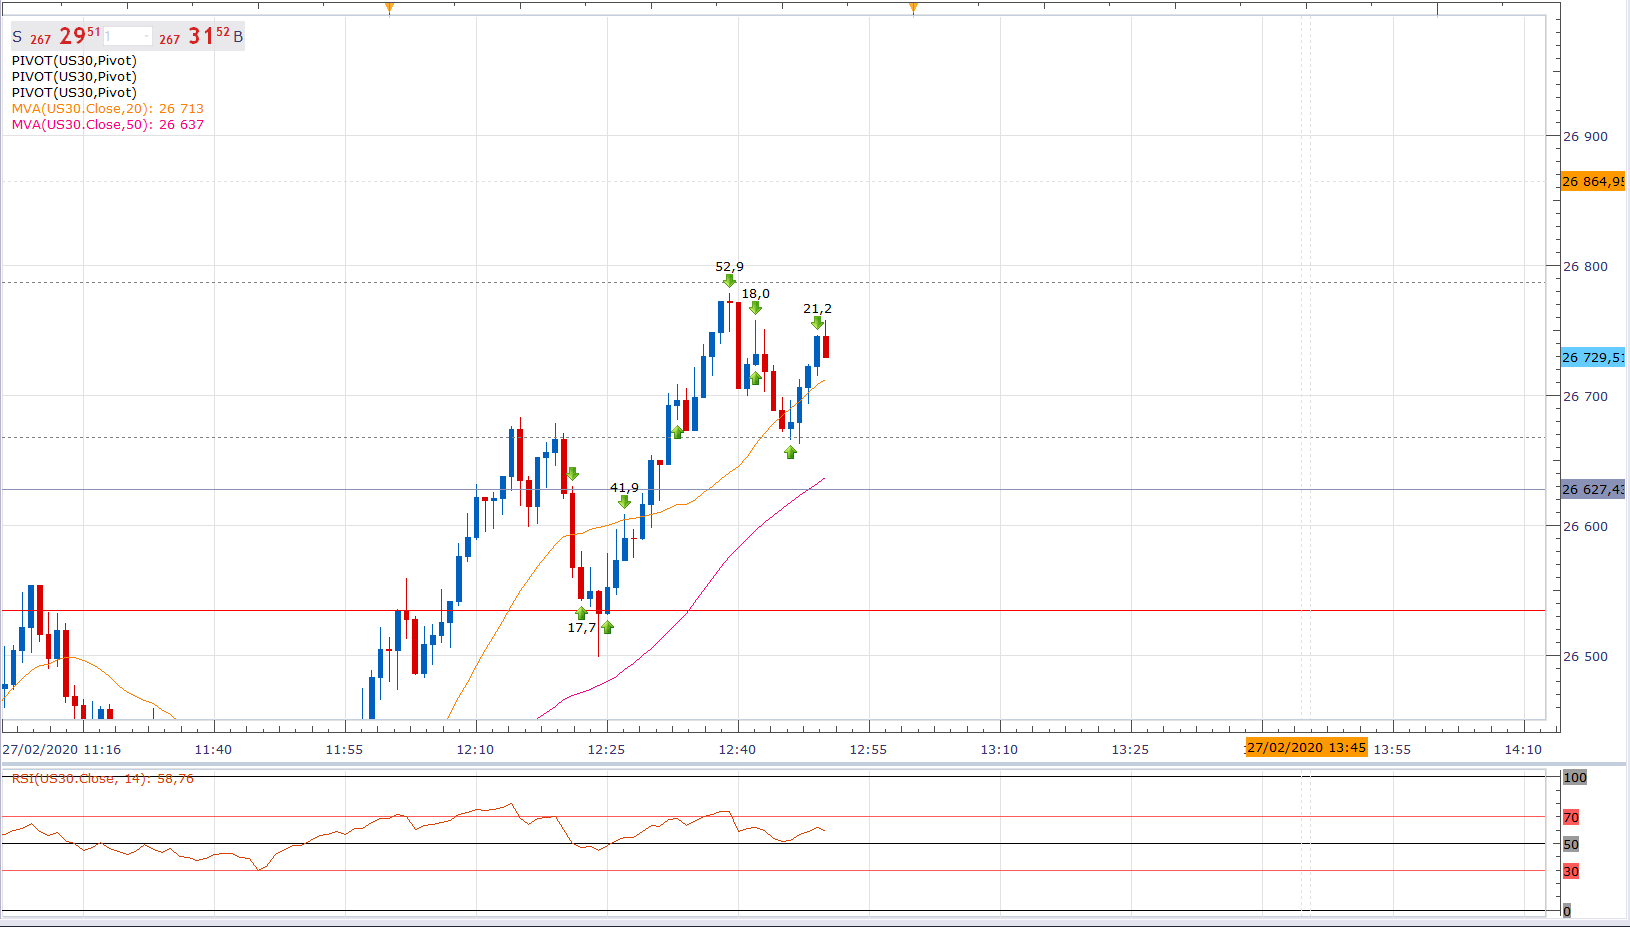Click the 13:10 time axis label

999,749
